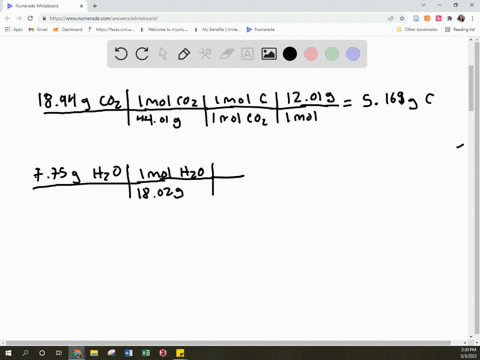Click the horizontal scrollbar at bottom

click(x=228, y=343)
